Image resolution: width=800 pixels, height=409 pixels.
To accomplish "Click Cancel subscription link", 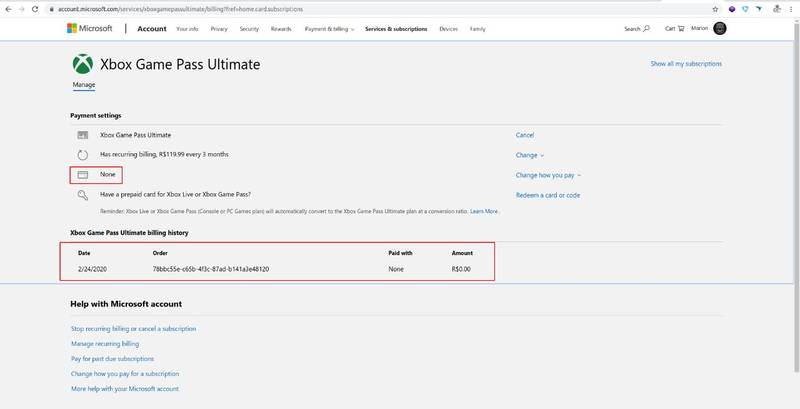I will (x=524, y=135).
